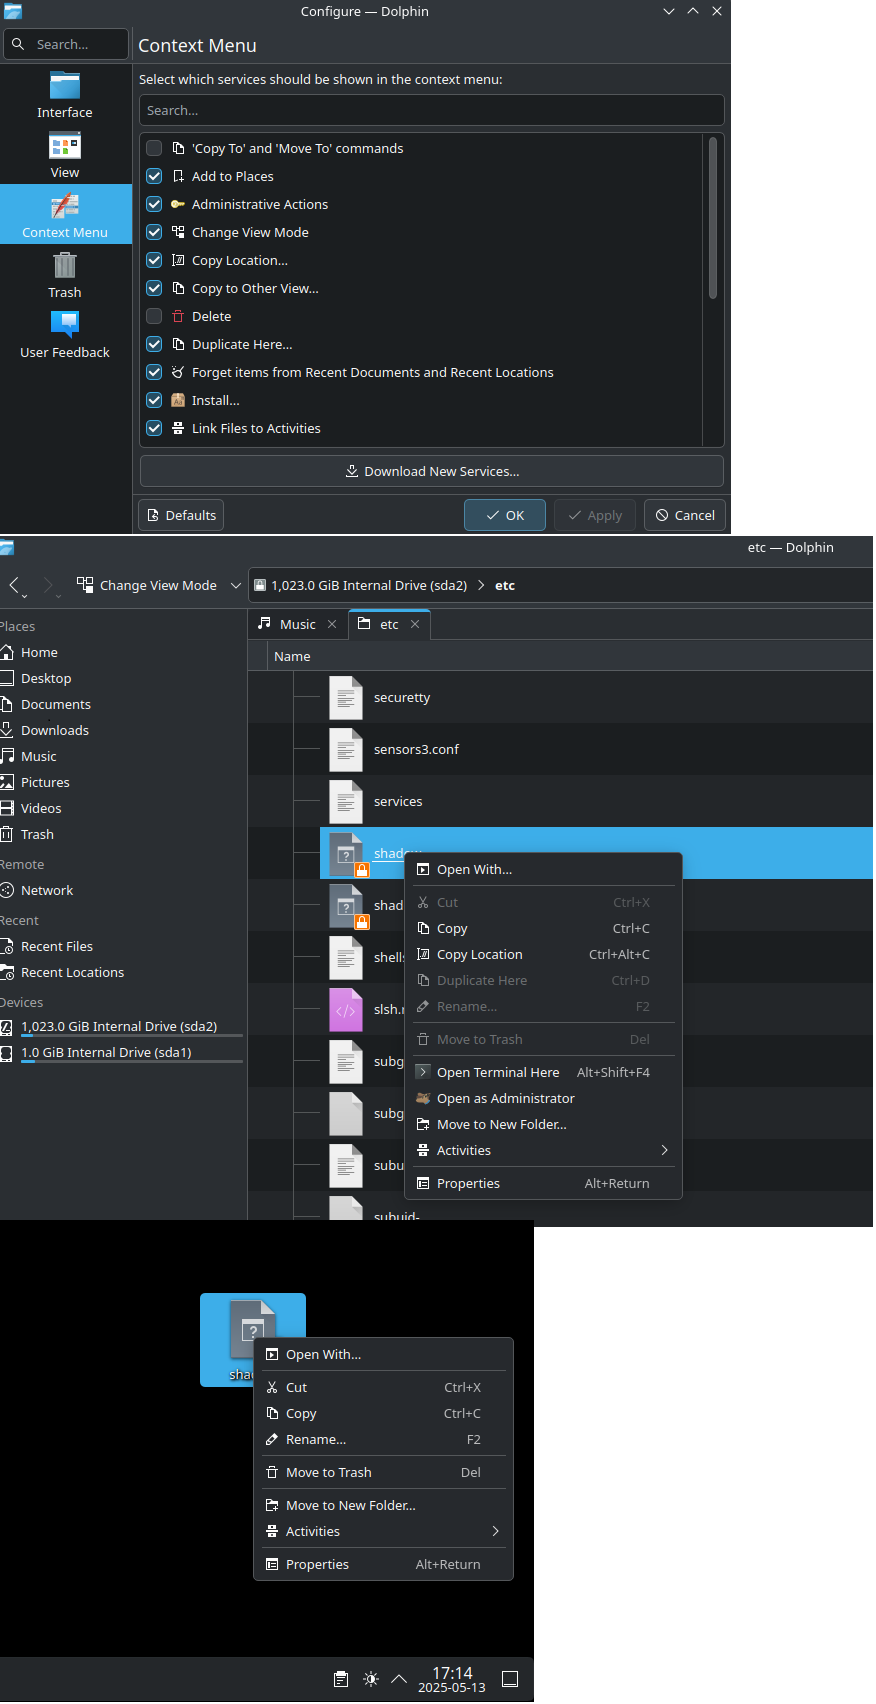Choose Move to New Folder... in Dolphin context menu
The height and width of the screenshot is (1704, 876).
point(543,1124)
